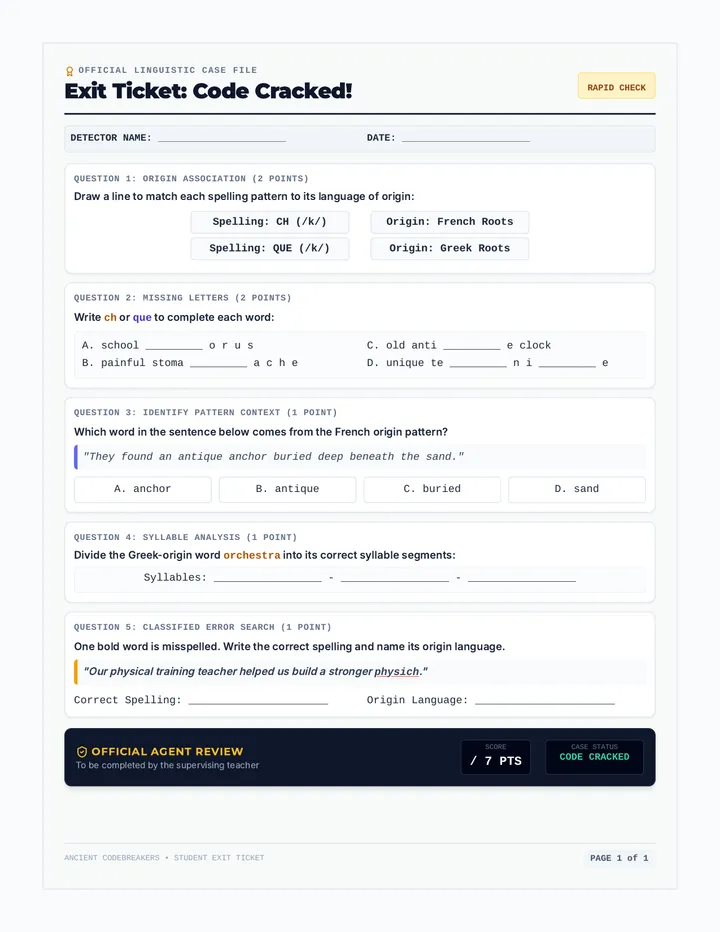The image size is (720, 932).
Task: Click the Code Cracked case status box
Action: (595, 757)
